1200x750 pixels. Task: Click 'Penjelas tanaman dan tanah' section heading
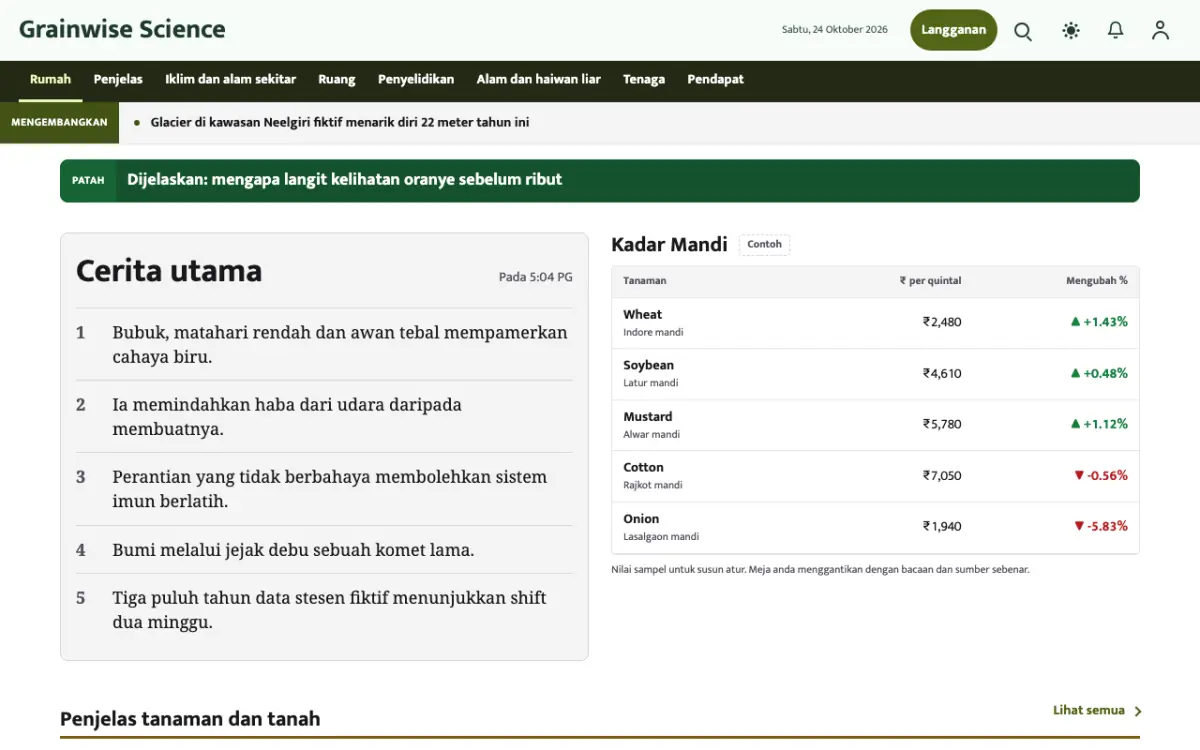pos(190,718)
